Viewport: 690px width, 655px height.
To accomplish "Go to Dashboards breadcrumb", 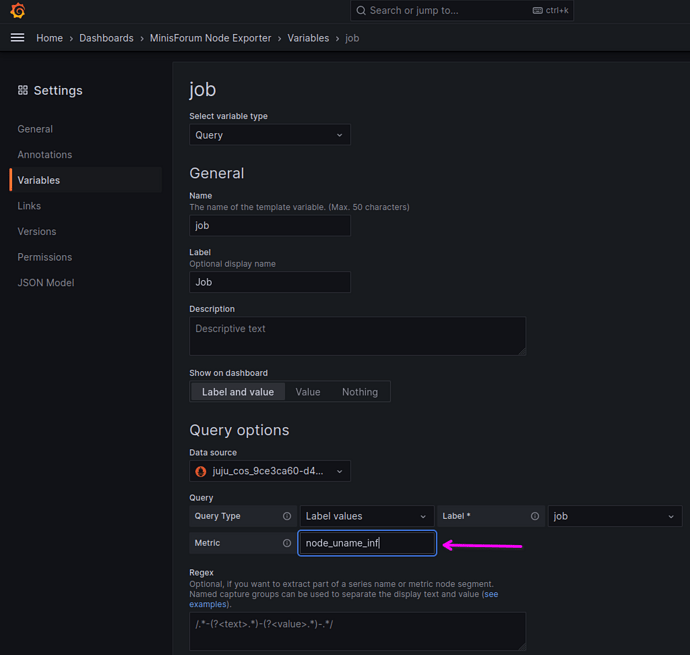I will pyautogui.click(x=106, y=38).
